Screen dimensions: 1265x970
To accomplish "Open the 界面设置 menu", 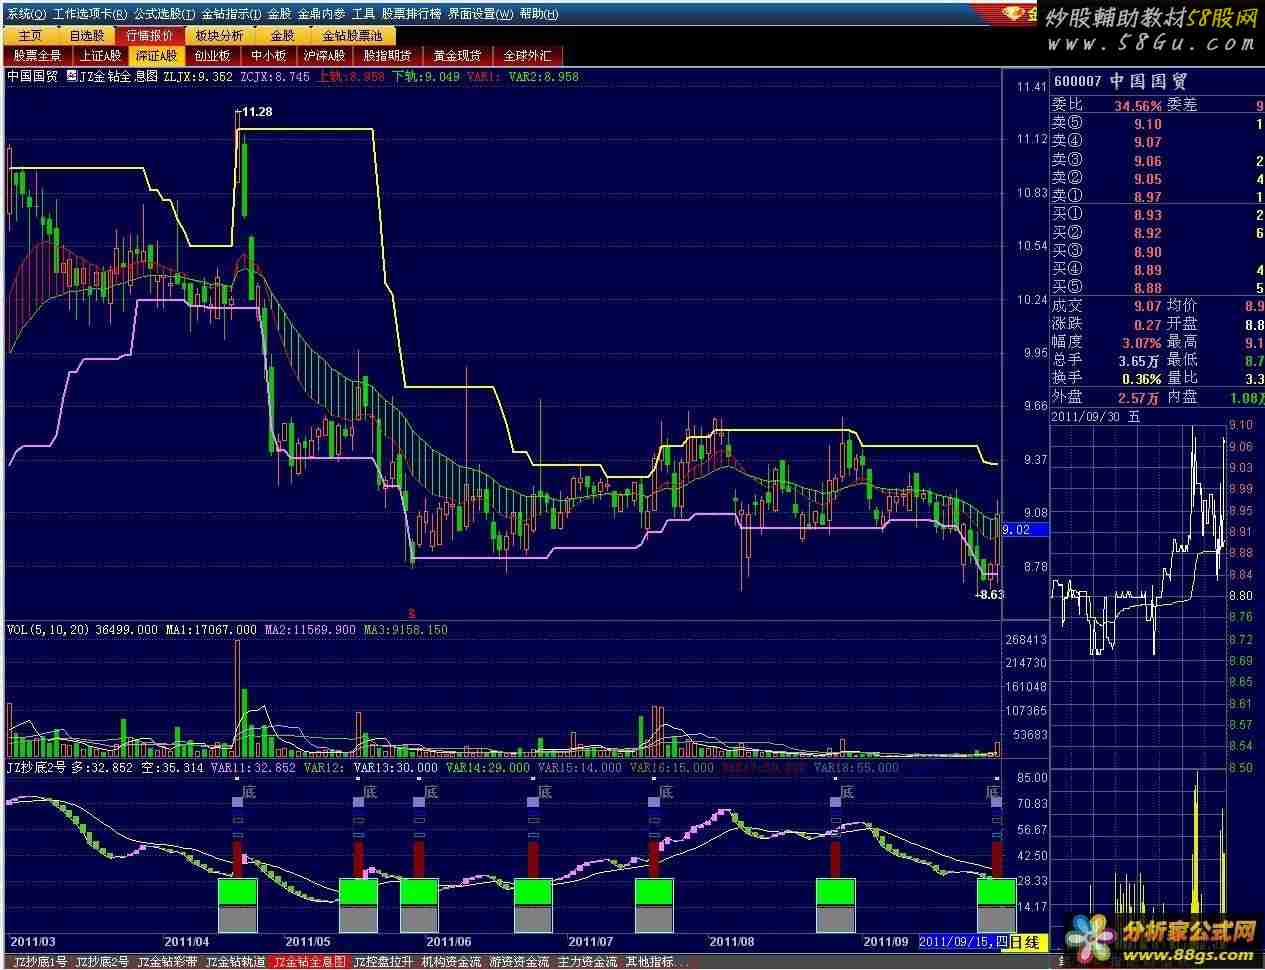I will (480, 14).
